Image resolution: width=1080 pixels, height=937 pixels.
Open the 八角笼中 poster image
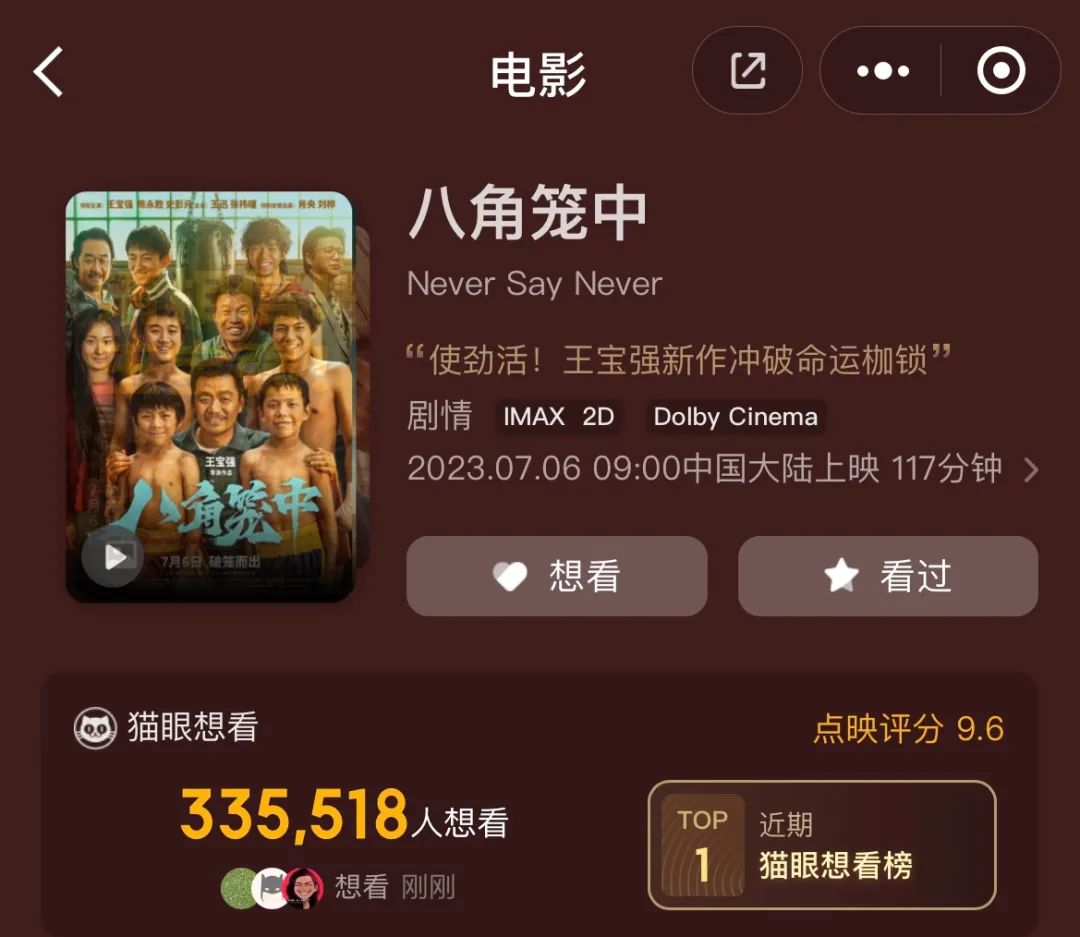coord(210,396)
